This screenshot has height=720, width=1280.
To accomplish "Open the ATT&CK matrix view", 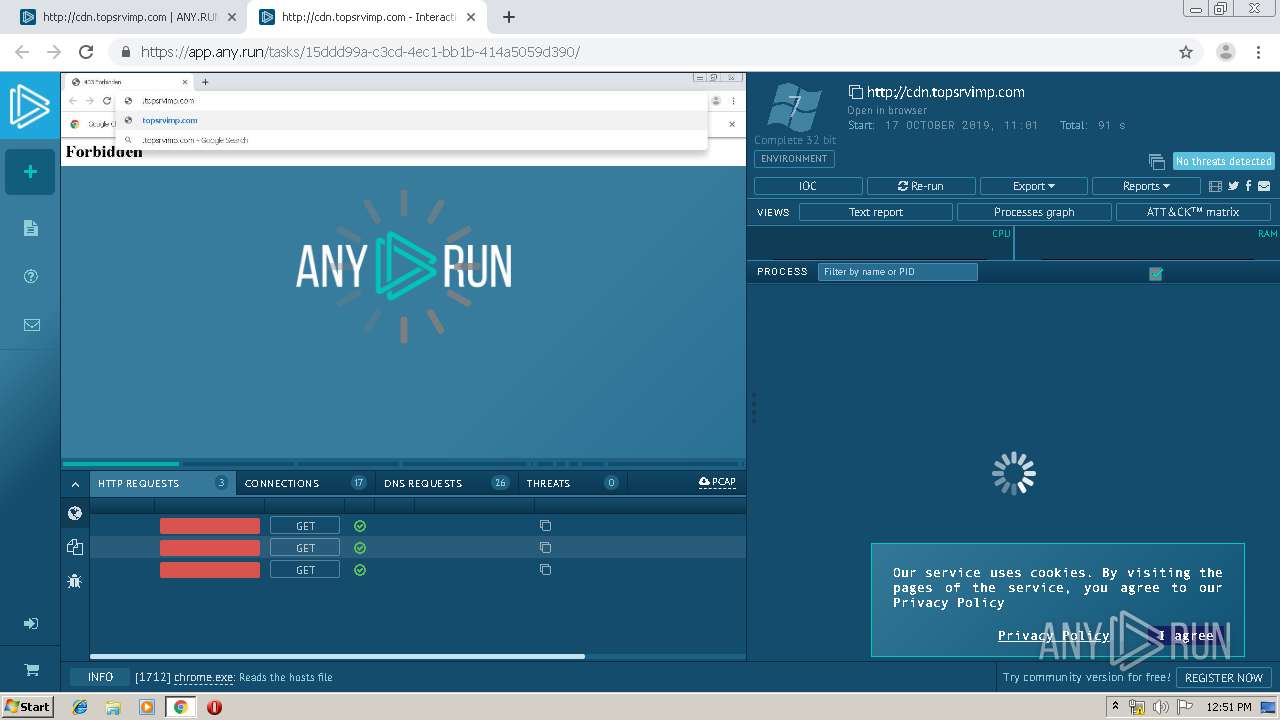I will [1193, 212].
